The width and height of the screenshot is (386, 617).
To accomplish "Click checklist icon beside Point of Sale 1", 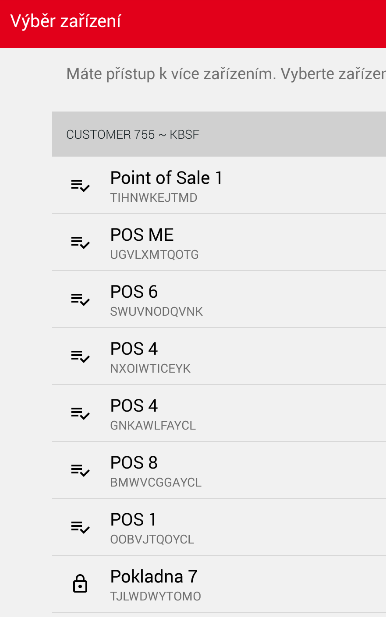I will coord(80,185).
